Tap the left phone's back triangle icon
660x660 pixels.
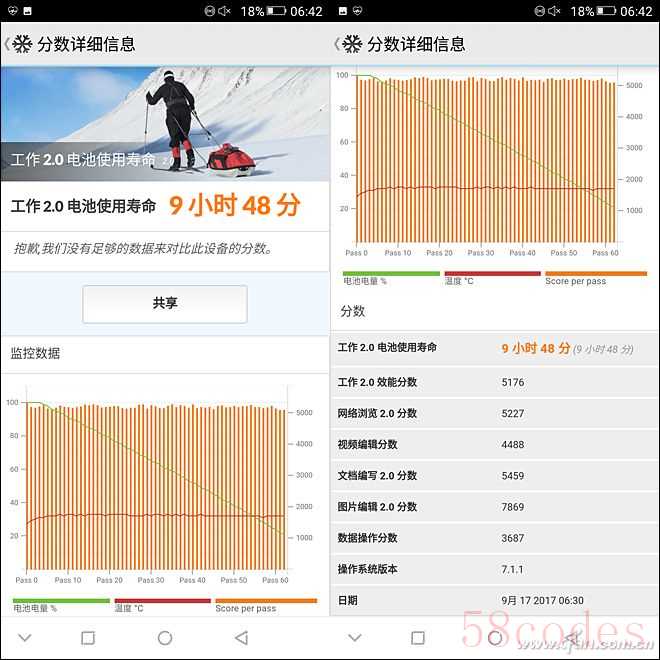pyautogui.click(x=242, y=638)
